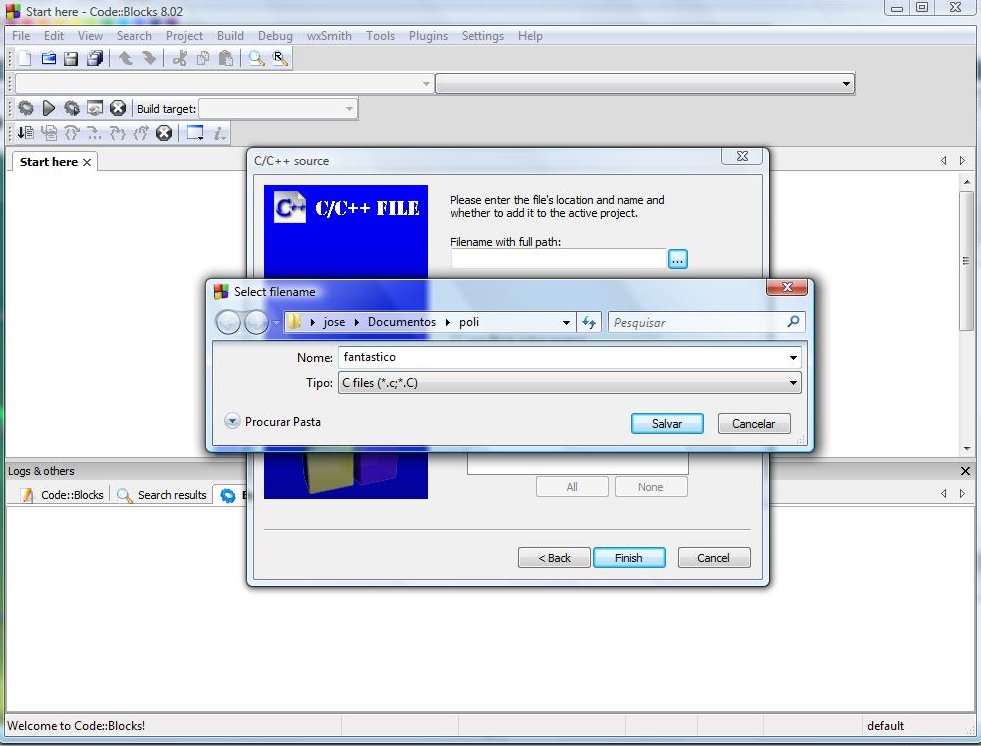Click Cancelar in Select filename dialog
The height and width of the screenshot is (746, 981).
(x=754, y=424)
